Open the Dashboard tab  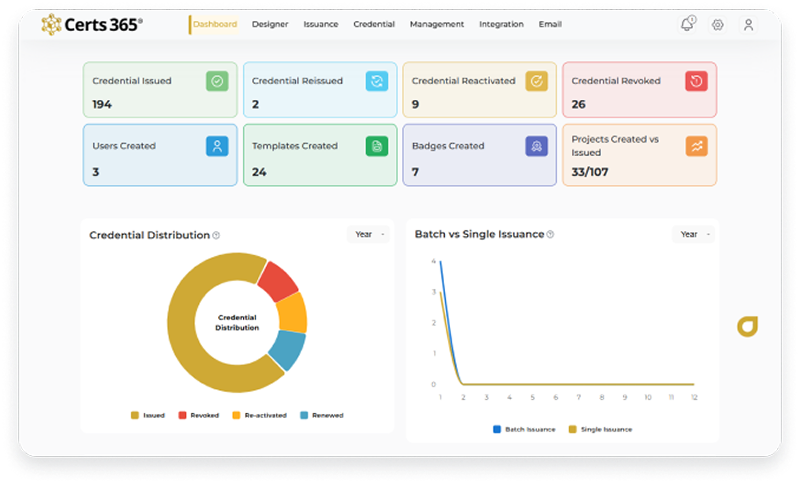pyautogui.click(x=215, y=24)
